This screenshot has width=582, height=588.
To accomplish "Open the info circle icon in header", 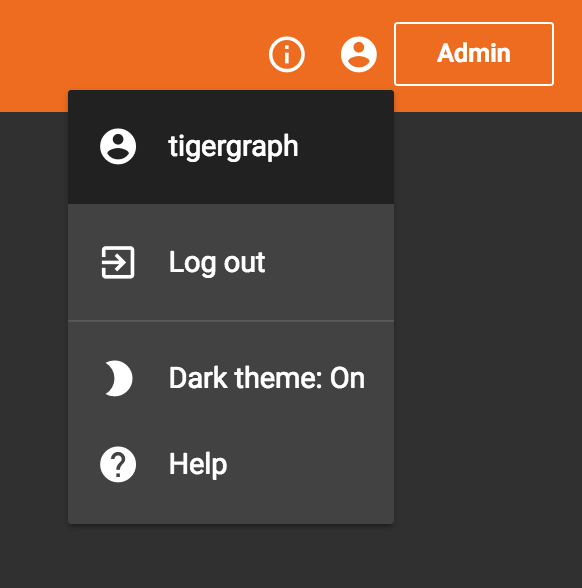I will click(286, 54).
